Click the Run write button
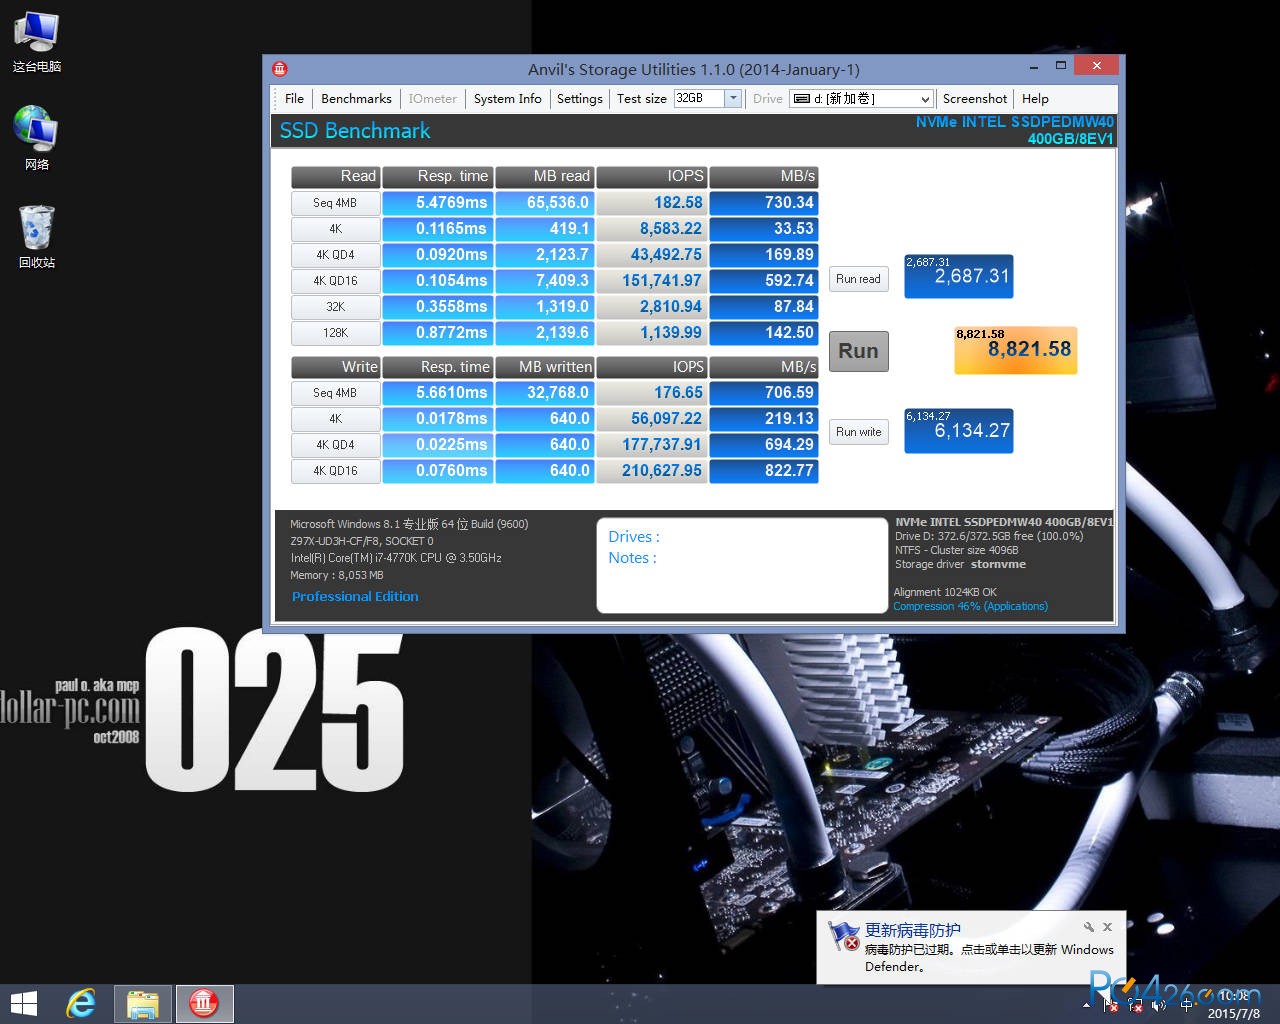 (x=859, y=432)
